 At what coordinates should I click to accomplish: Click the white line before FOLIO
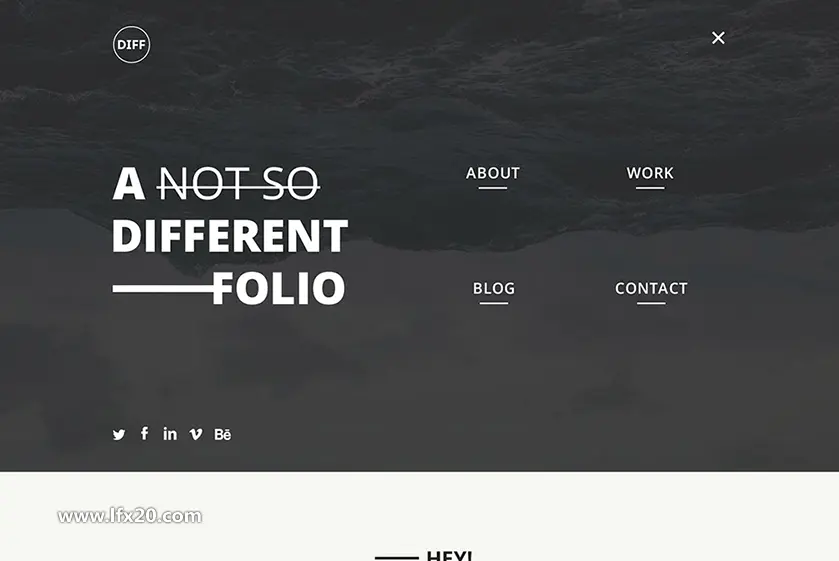(163, 289)
